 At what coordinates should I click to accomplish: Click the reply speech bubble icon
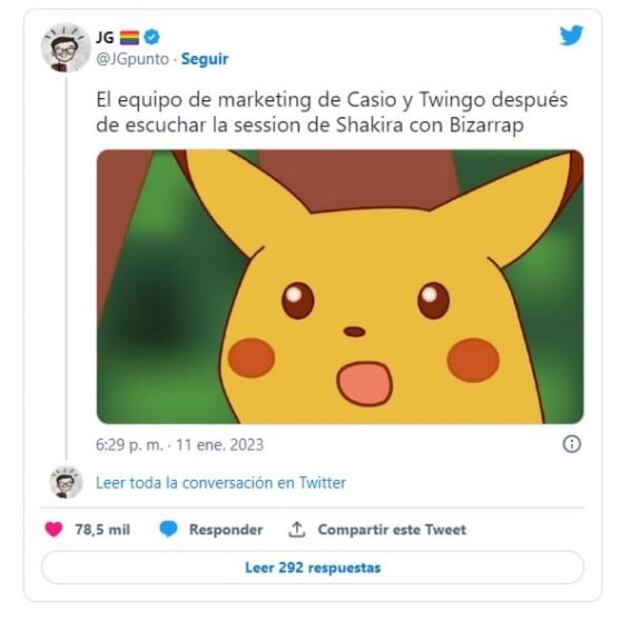point(169,530)
